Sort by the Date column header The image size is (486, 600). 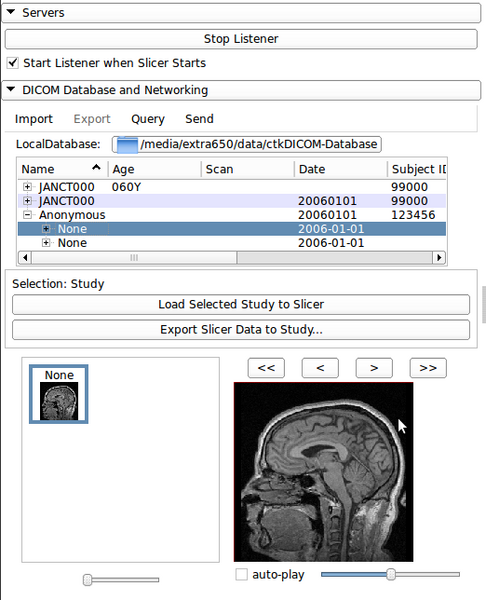(x=341, y=169)
